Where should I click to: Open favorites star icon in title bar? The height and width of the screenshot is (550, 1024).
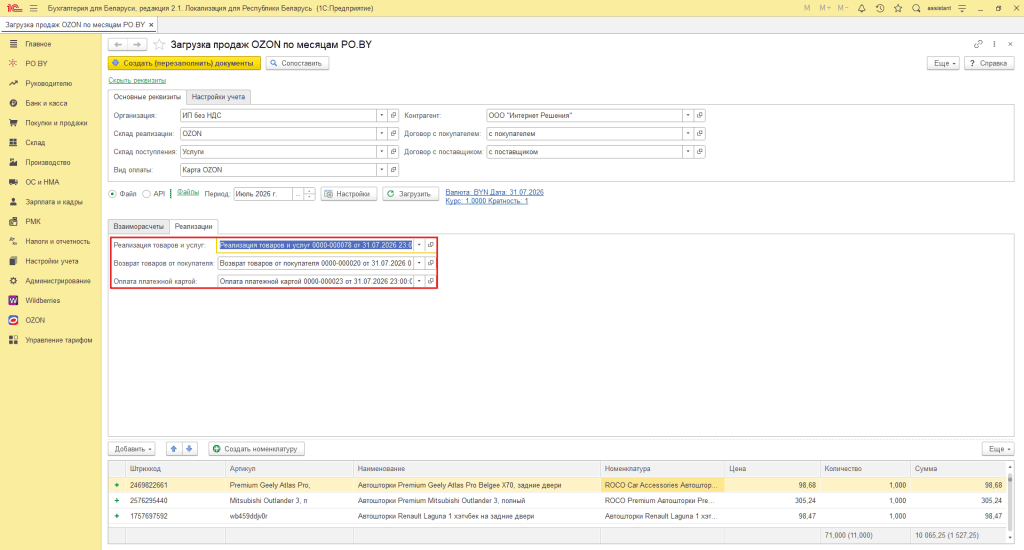pyautogui.click(x=898, y=8)
